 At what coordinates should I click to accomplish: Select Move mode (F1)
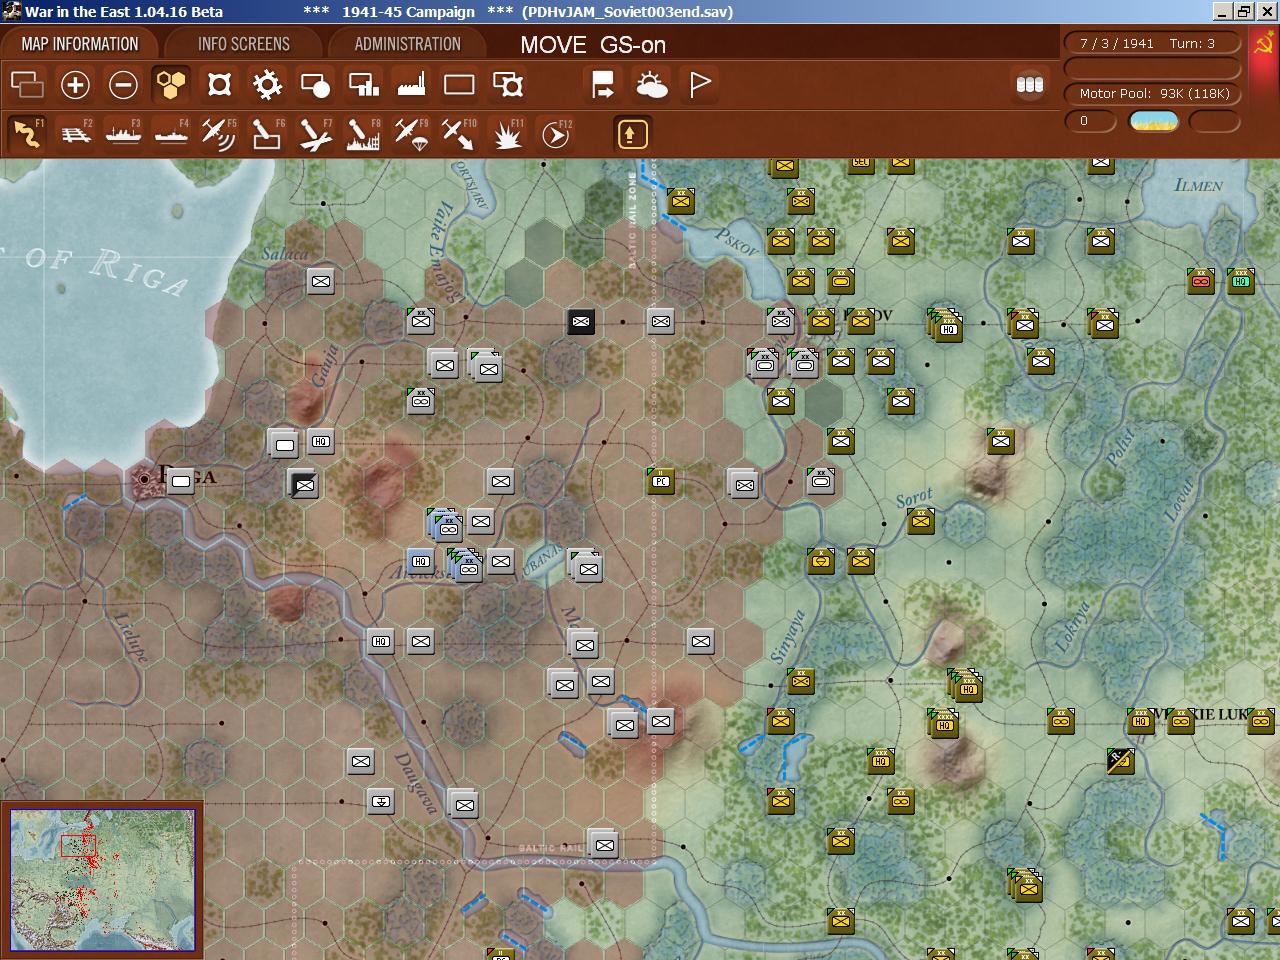[27, 134]
